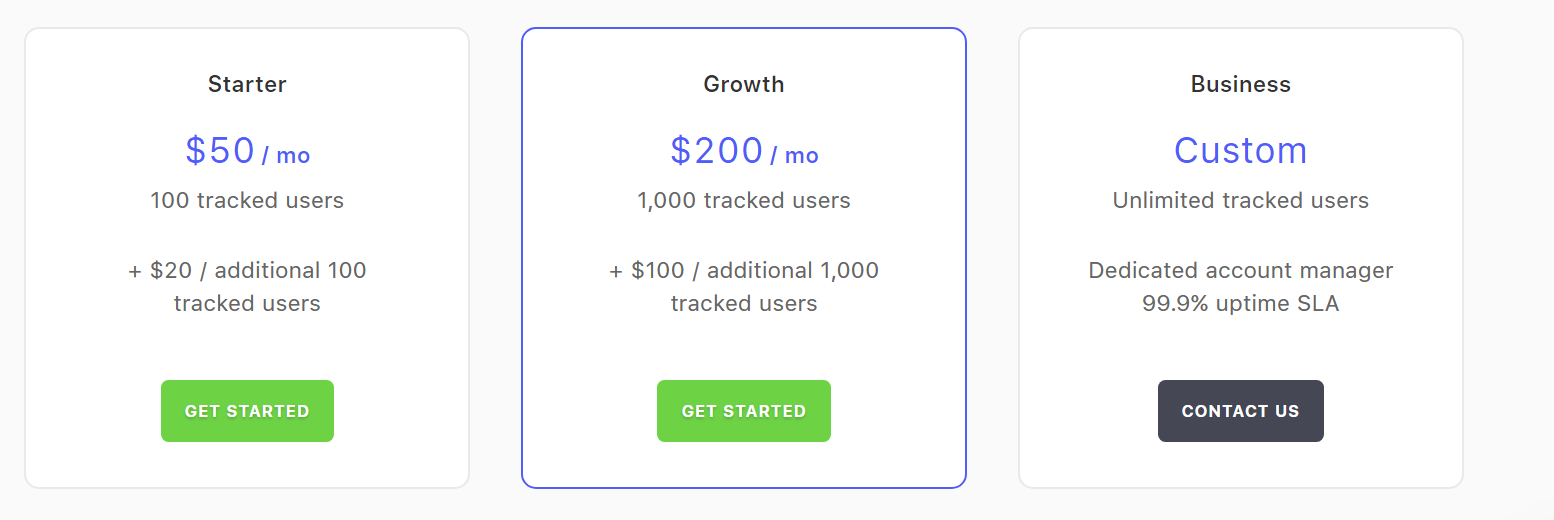Image resolution: width=1554 pixels, height=520 pixels.
Task: Select the Starter plan heading
Action: (x=247, y=85)
